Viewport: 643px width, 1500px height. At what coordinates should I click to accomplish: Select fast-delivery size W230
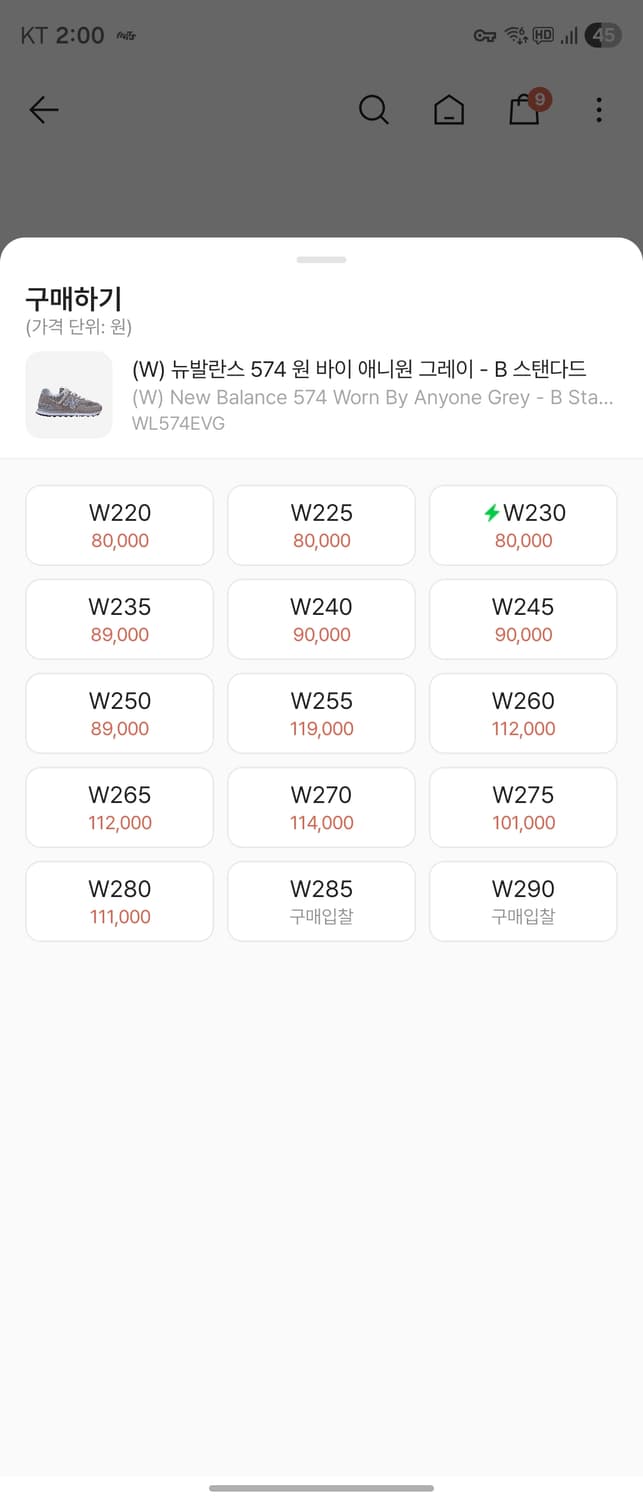523,525
